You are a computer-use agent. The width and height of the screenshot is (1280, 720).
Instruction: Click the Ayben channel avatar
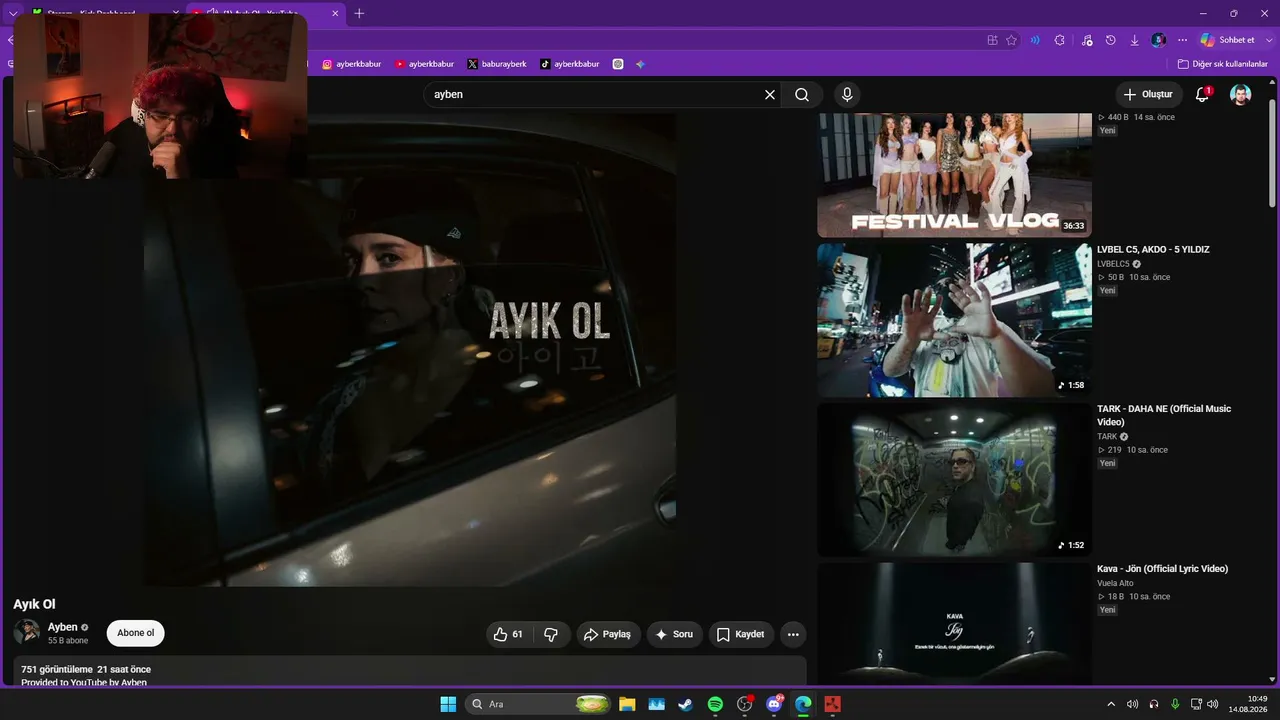point(27,633)
